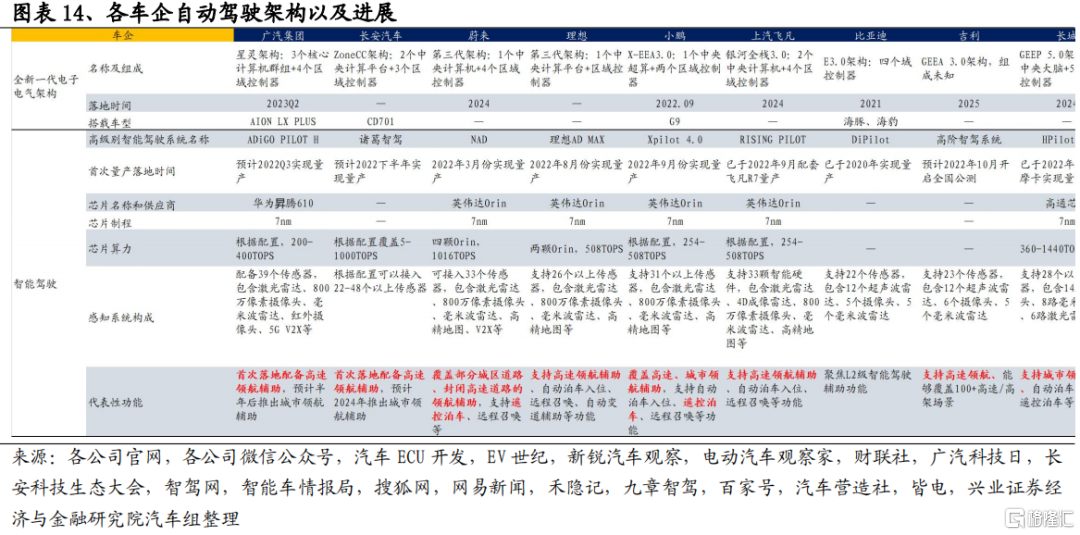The width and height of the screenshot is (1080, 535).
Task: Click the 芯片算力 row label
Action: coord(109,248)
